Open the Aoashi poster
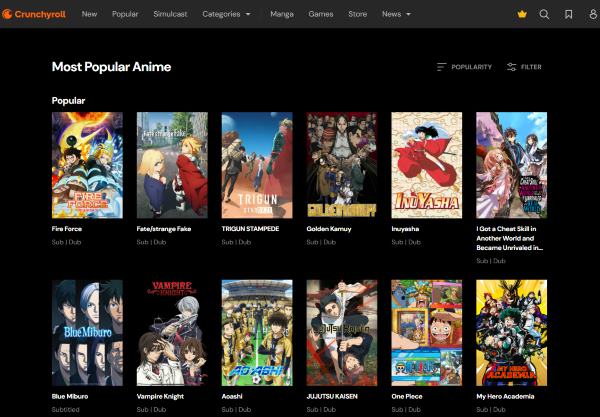Image resolution: width=600 pixels, height=417 pixels. [257, 332]
